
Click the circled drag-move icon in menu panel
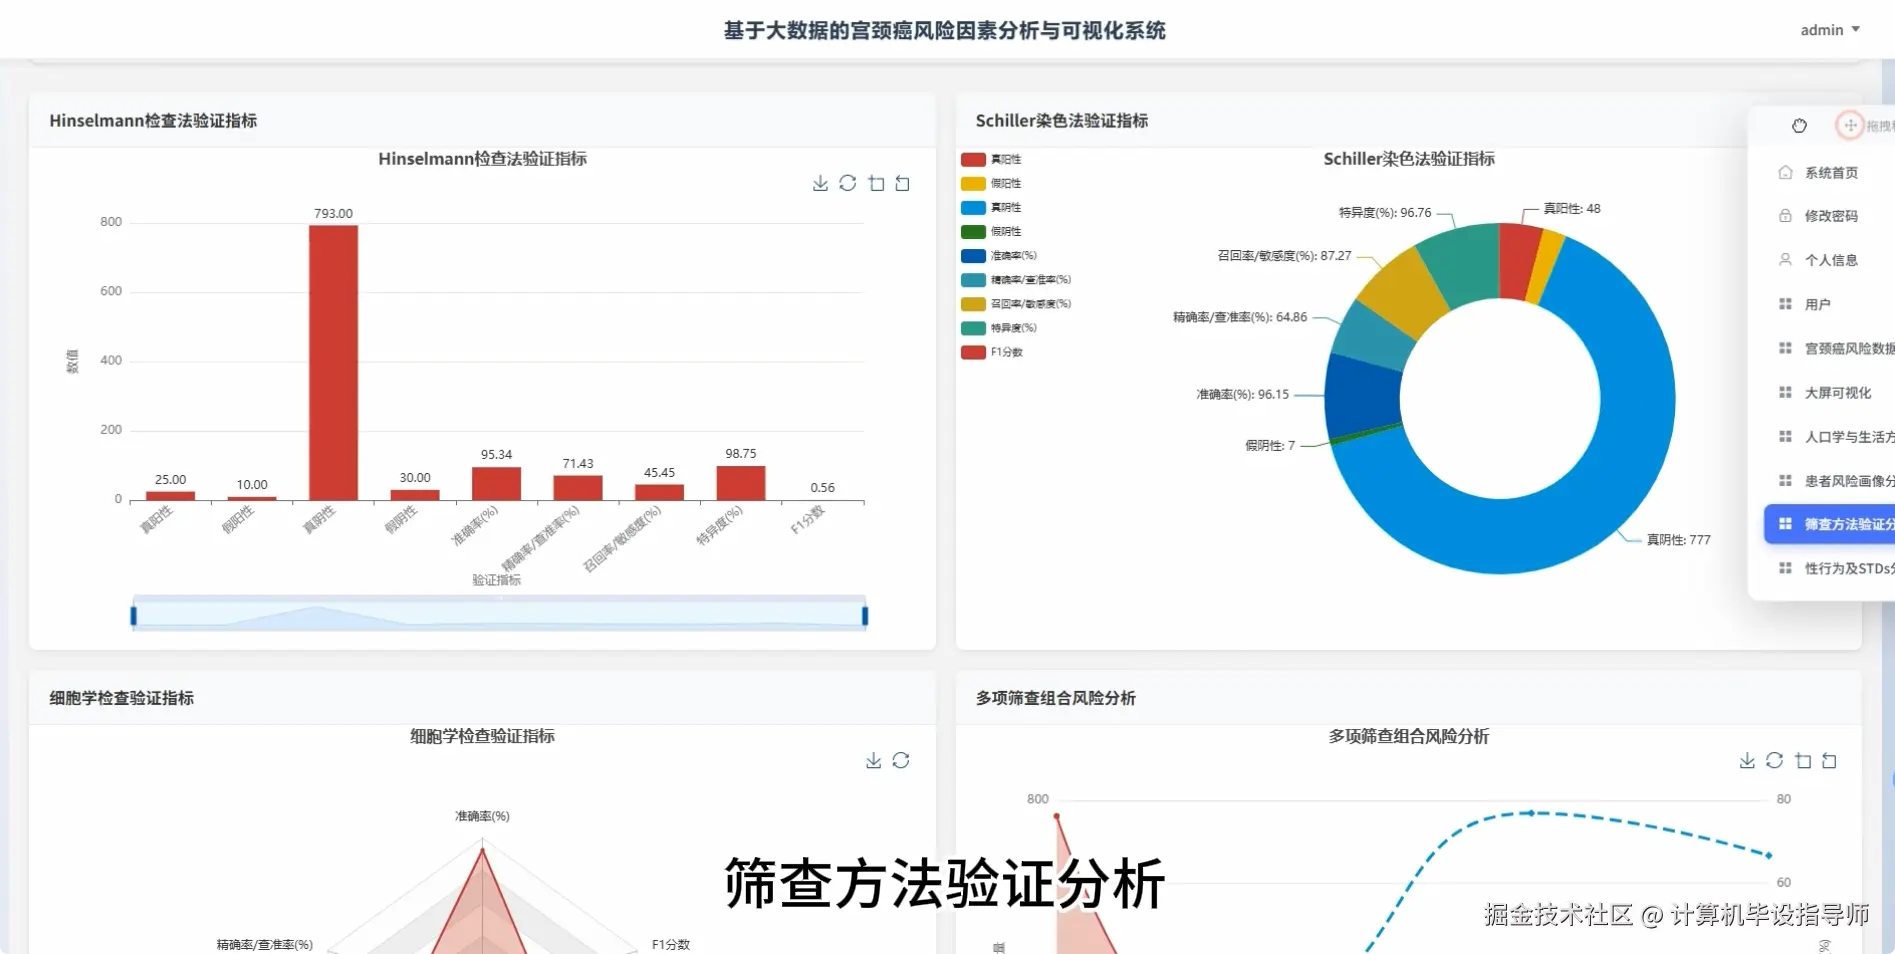point(1850,125)
